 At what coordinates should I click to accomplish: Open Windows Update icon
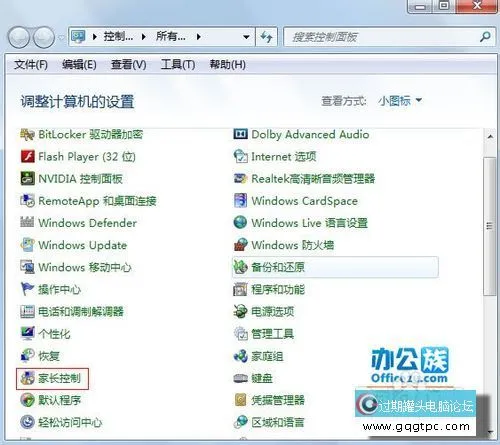click(x=27, y=245)
